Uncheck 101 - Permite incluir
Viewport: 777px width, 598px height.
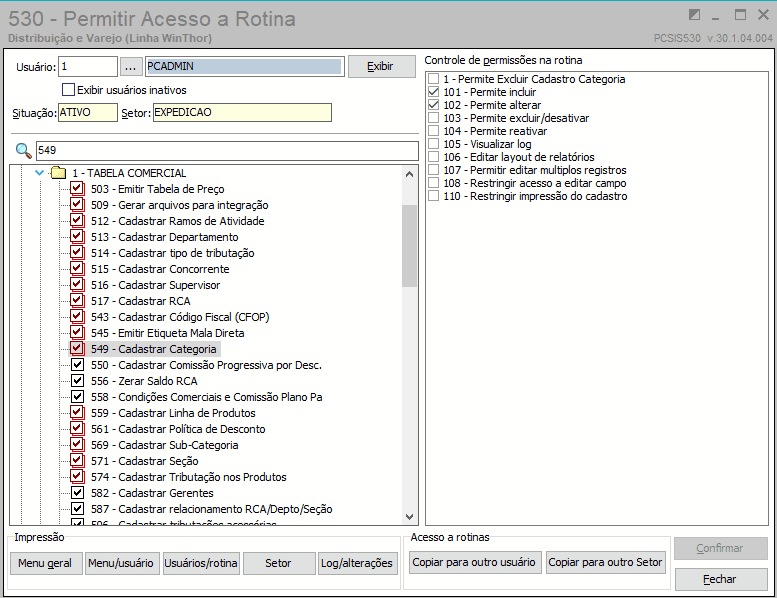434,92
